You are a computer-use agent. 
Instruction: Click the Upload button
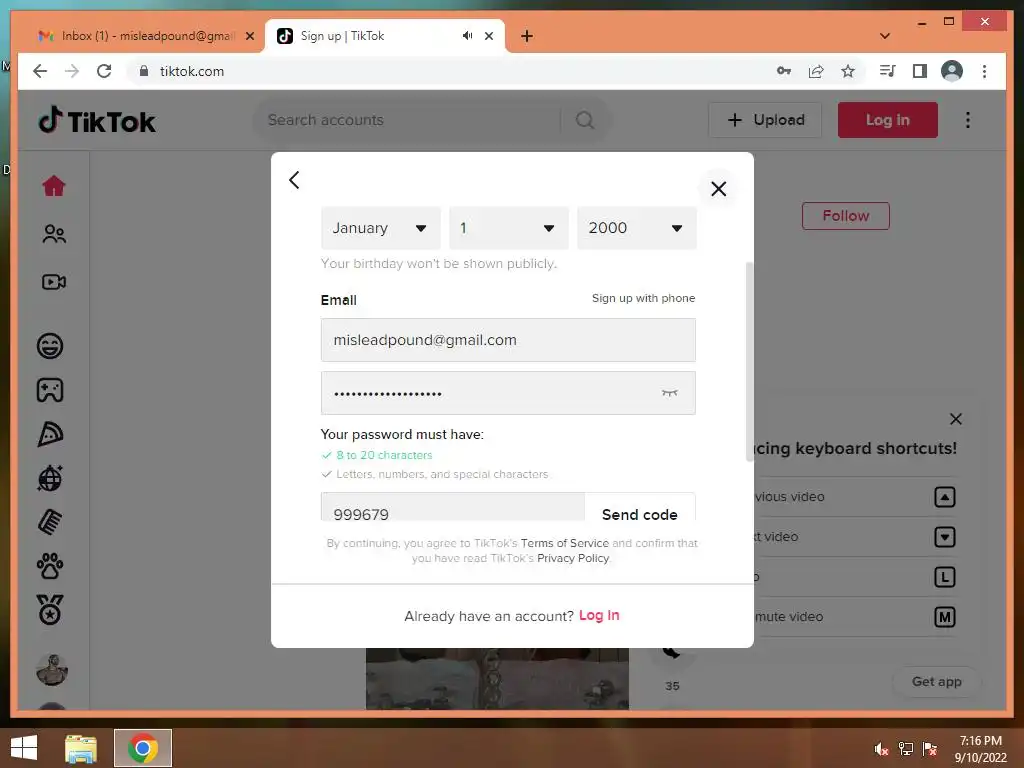point(765,120)
